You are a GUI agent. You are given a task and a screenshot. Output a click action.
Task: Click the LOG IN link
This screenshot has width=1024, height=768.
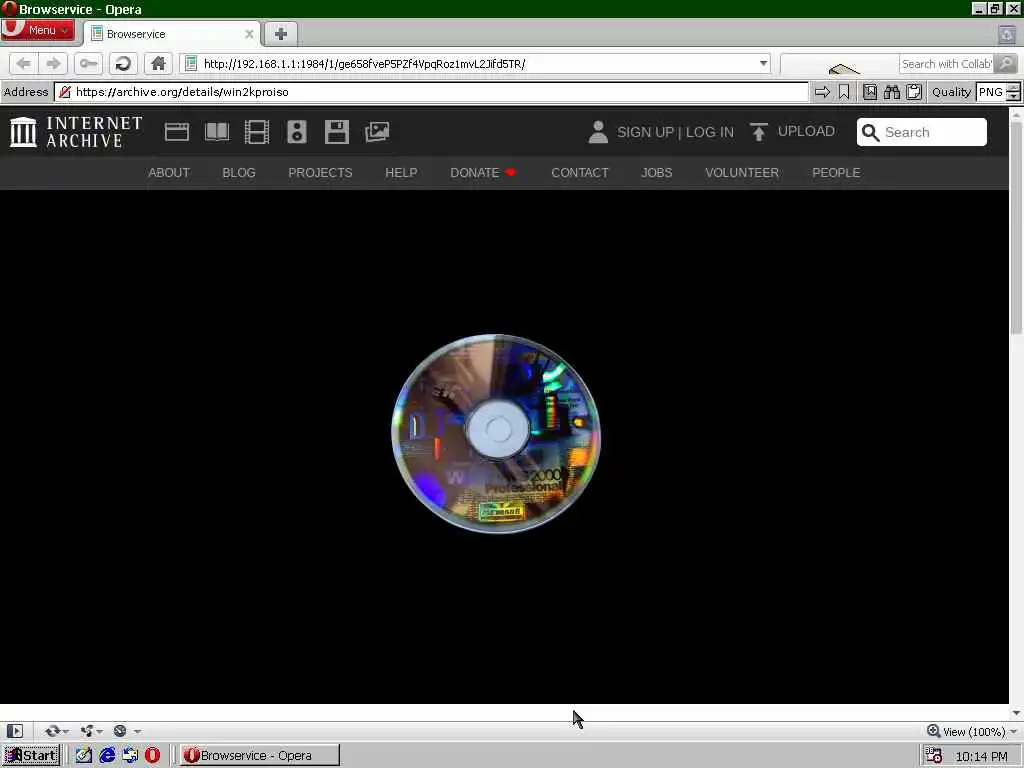710,133
